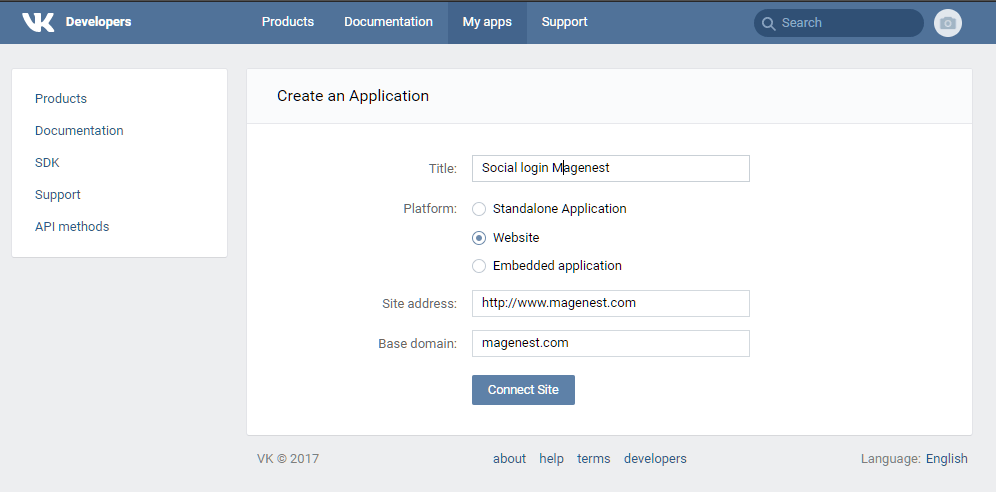Image resolution: width=996 pixels, height=492 pixels.
Task: Open the profile camera avatar
Action: click(948, 23)
